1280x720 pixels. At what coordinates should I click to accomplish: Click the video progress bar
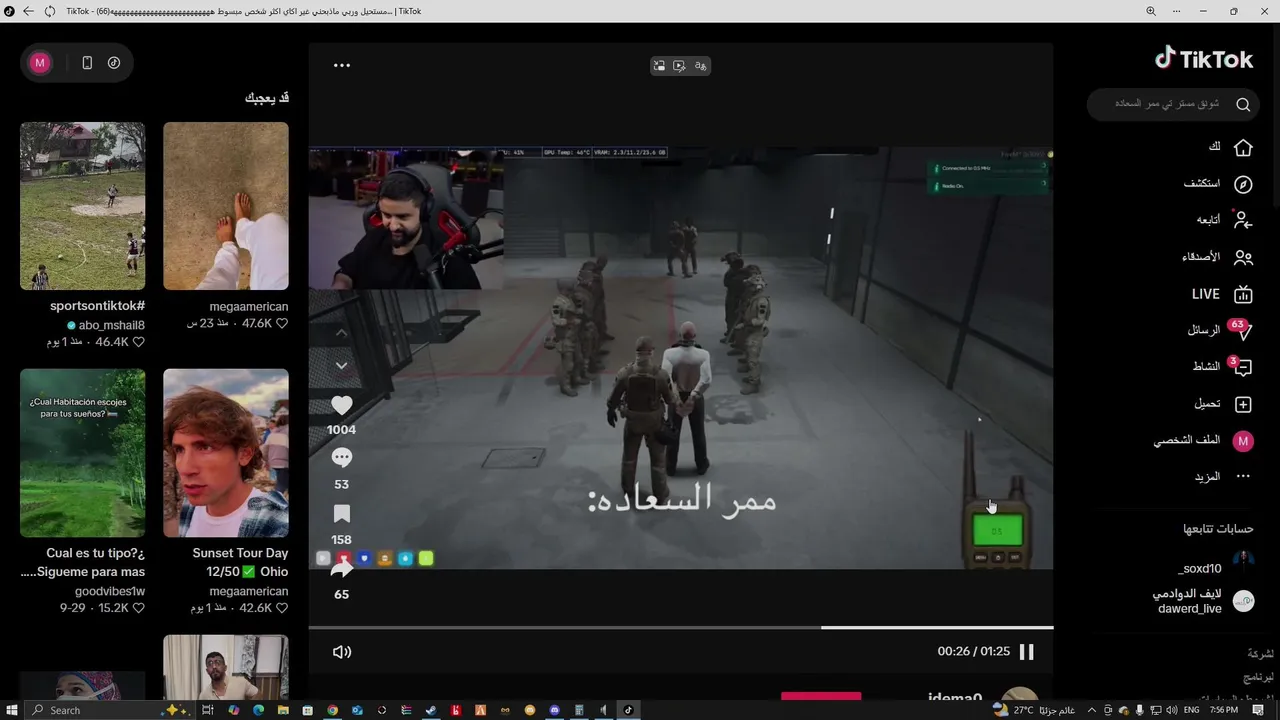[x=681, y=627]
